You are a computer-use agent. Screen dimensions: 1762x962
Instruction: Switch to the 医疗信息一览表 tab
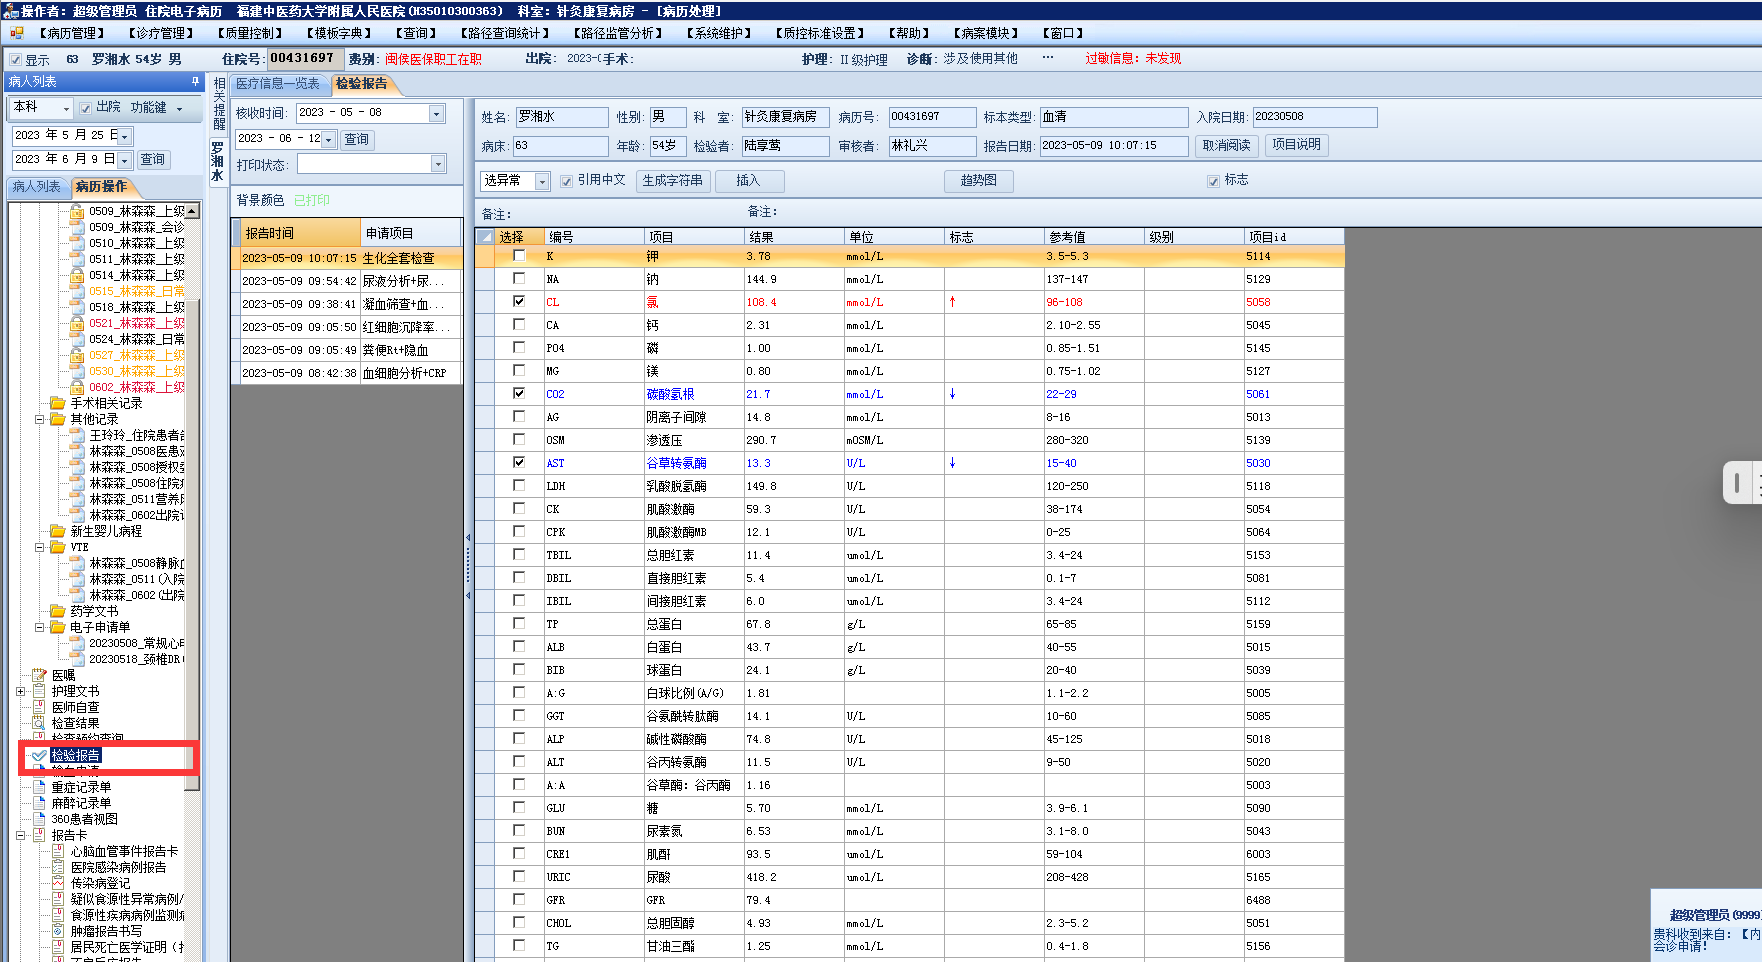point(278,84)
